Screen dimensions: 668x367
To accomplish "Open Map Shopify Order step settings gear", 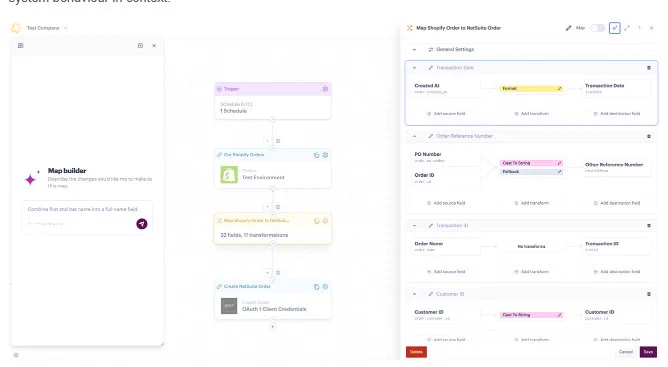I will (325, 221).
